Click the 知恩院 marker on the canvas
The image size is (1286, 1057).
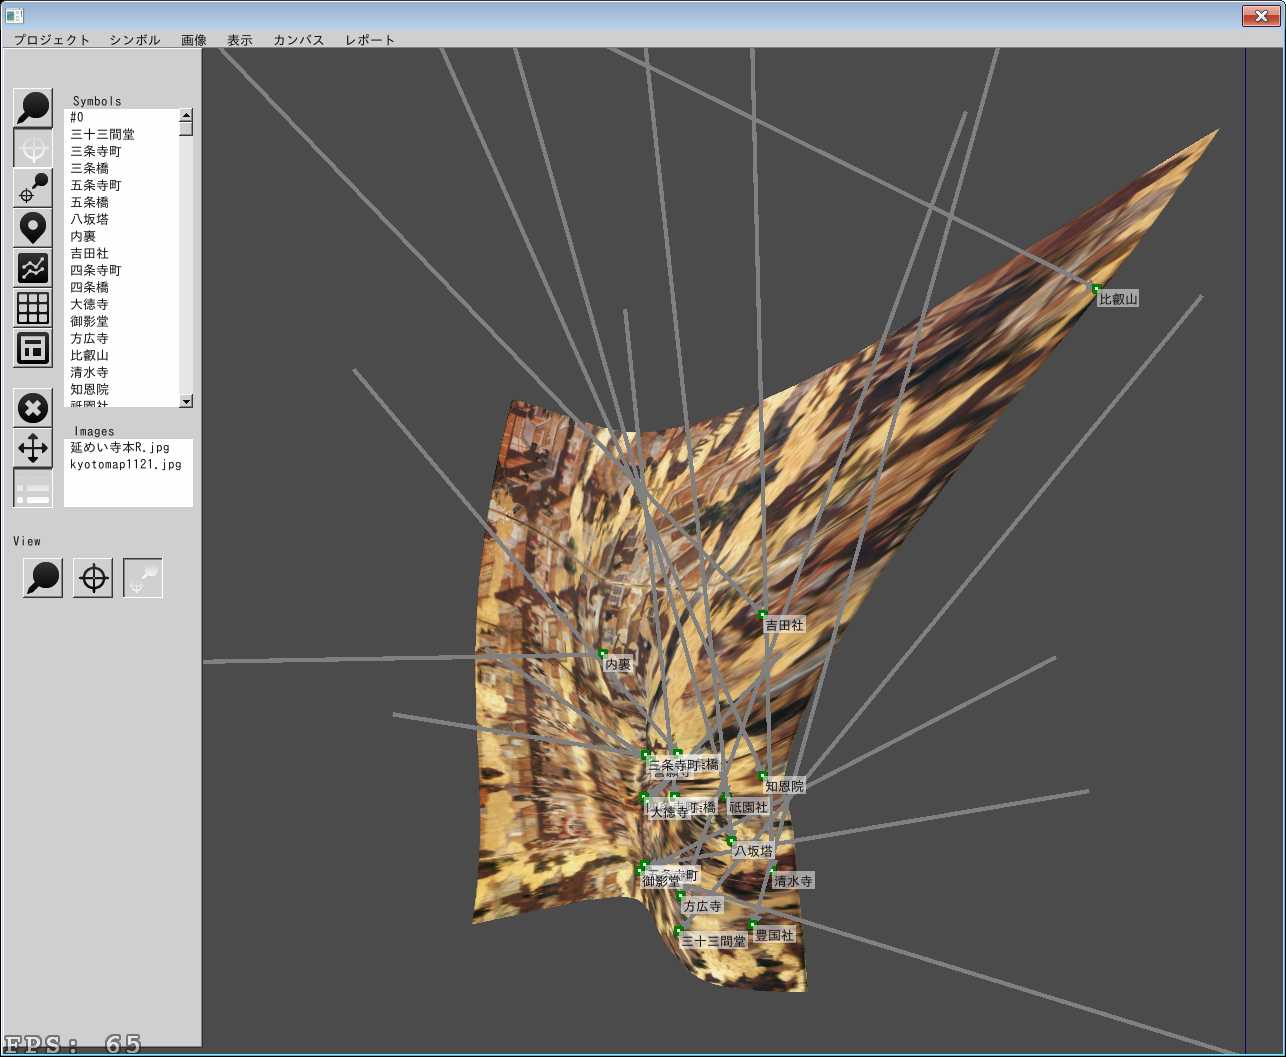tap(762, 776)
